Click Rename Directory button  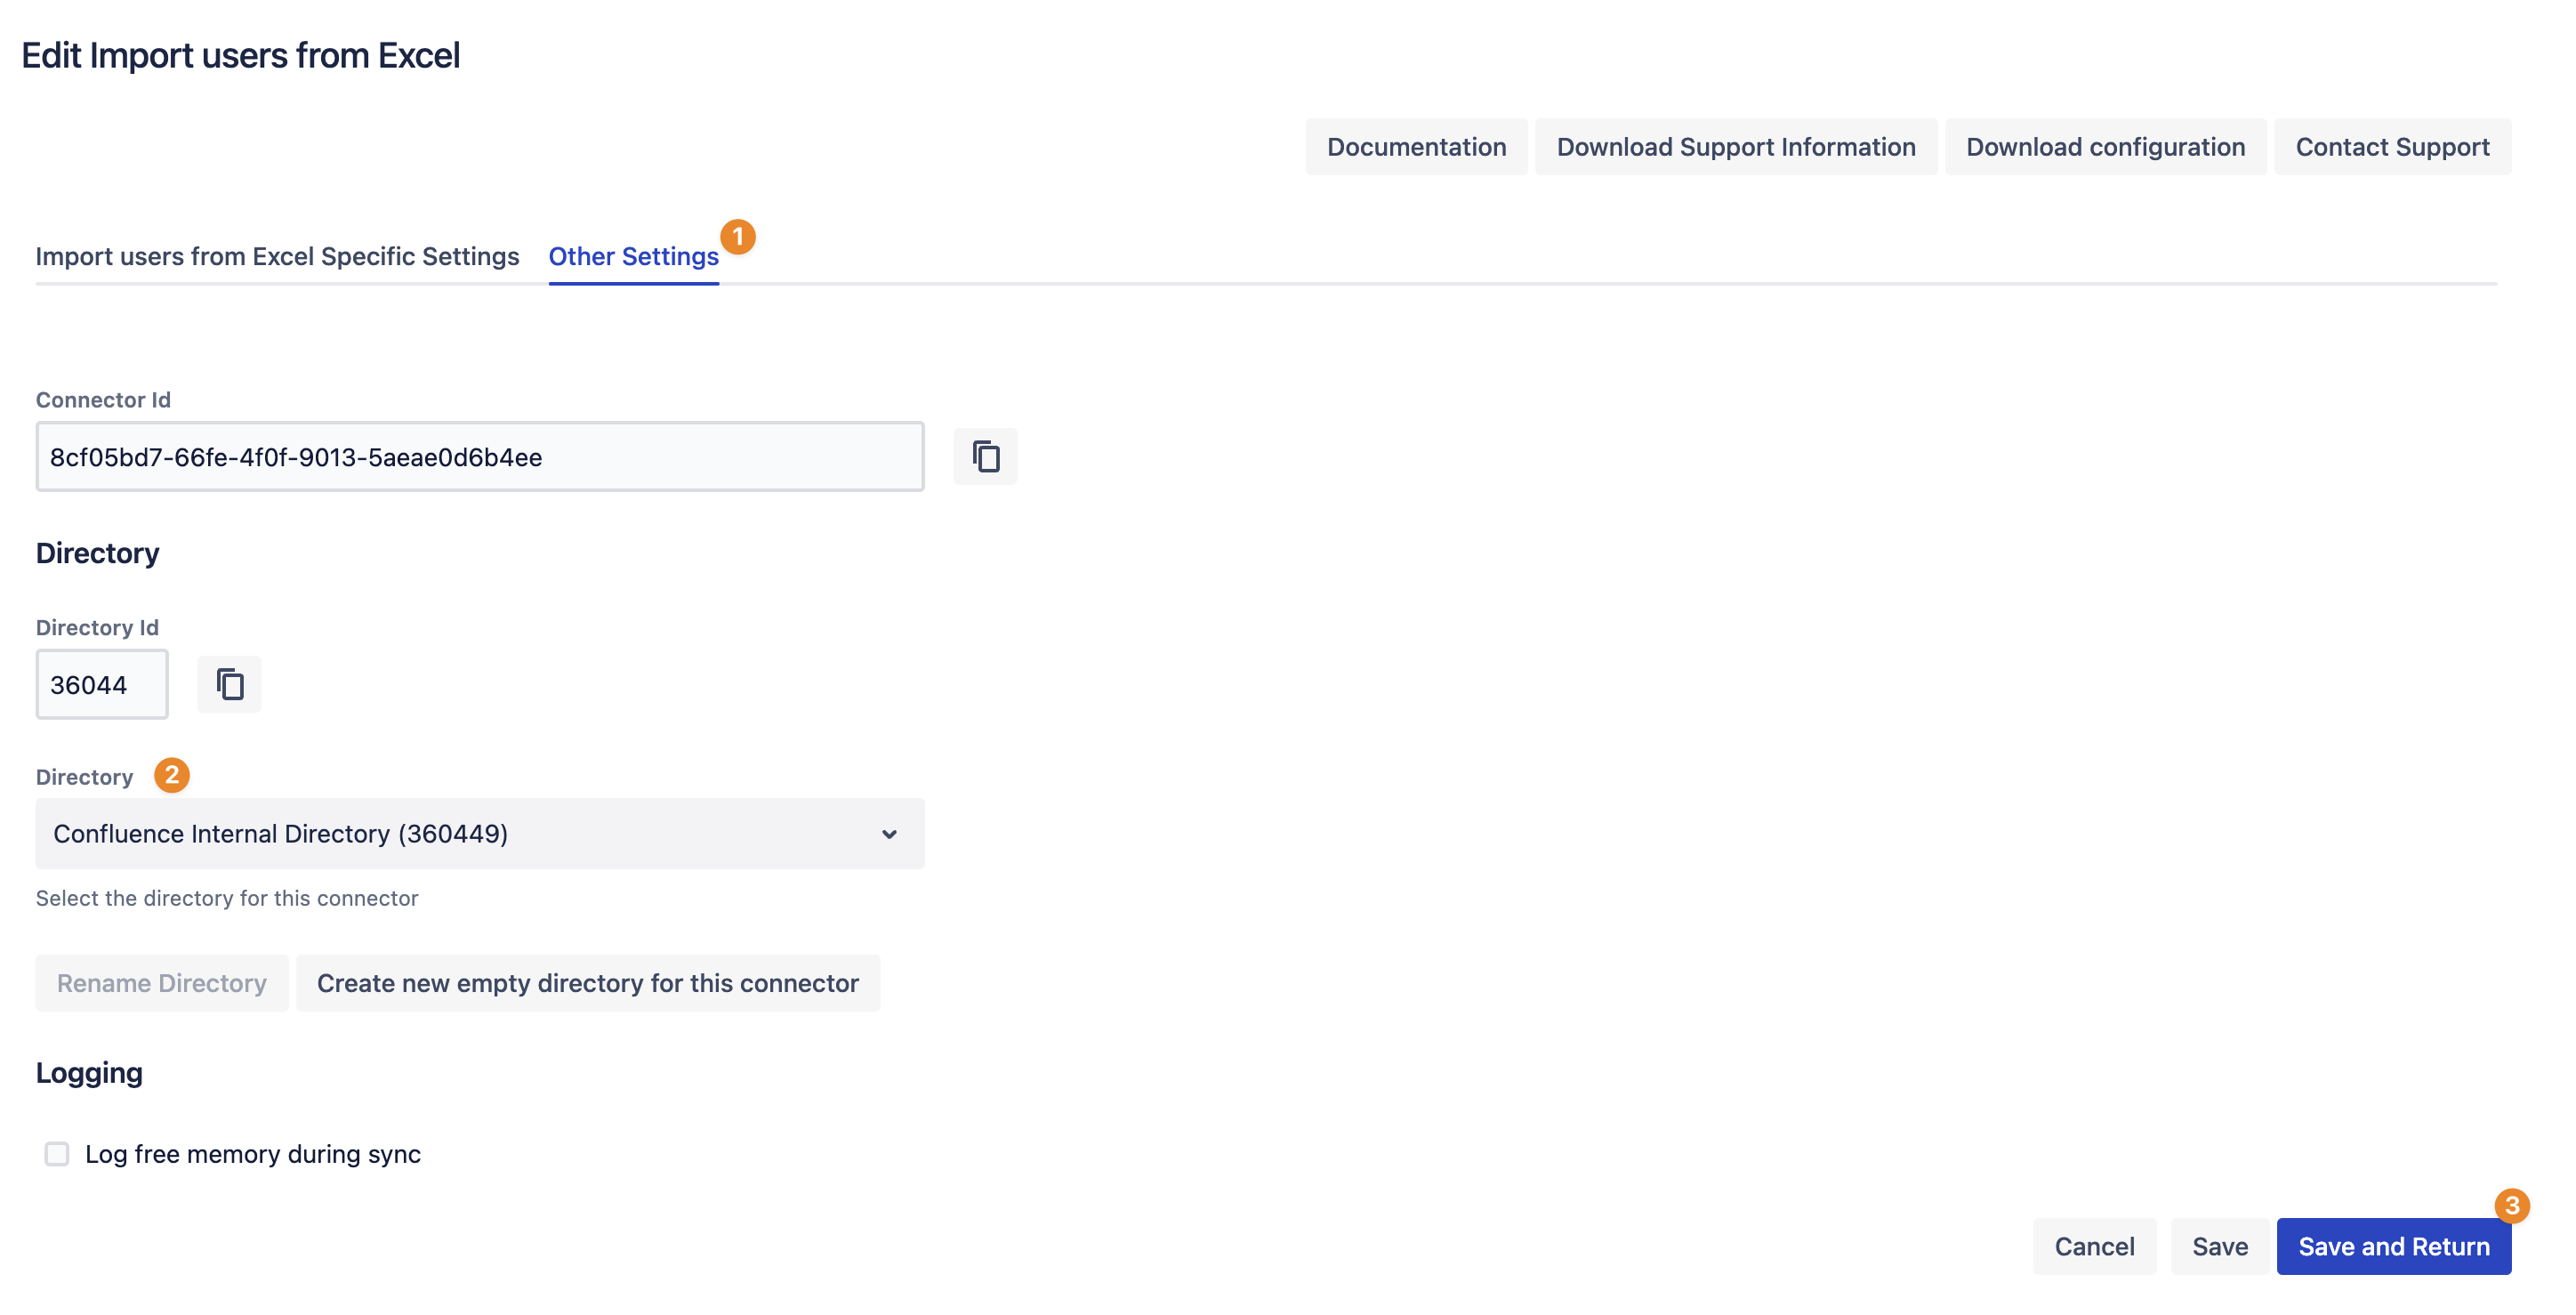click(x=162, y=983)
